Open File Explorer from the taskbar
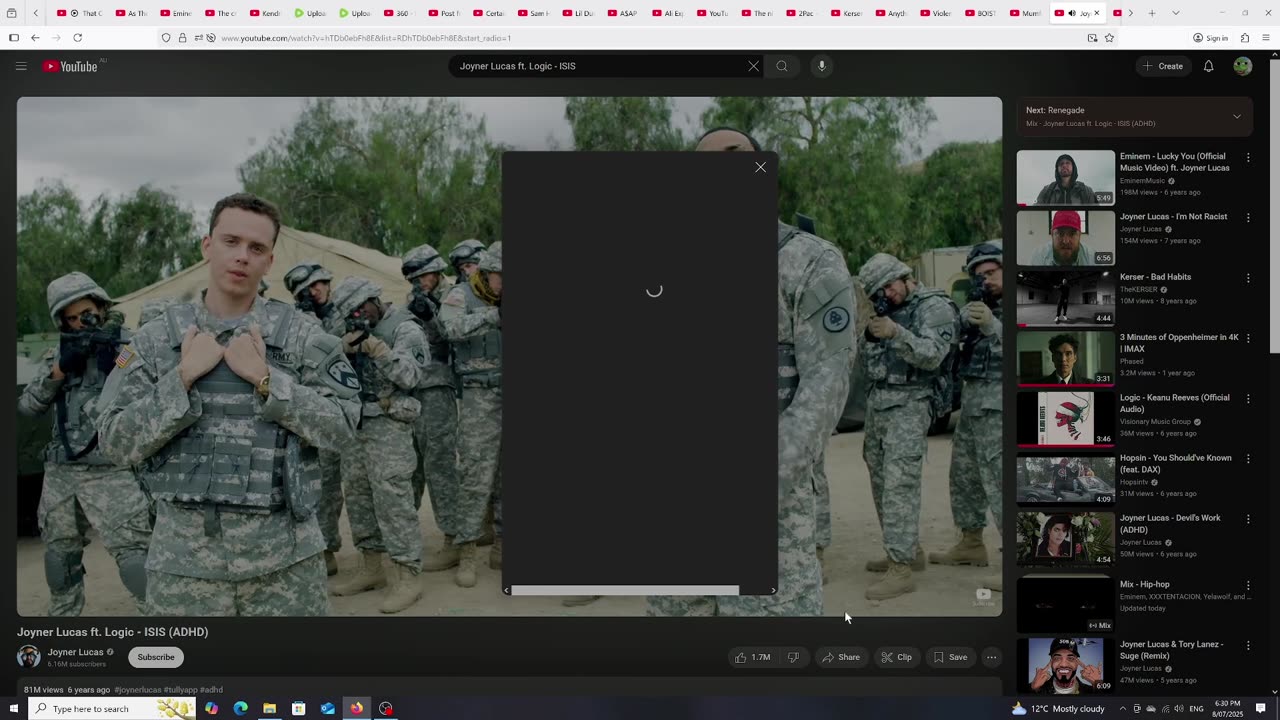This screenshot has height=720, width=1280. click(x=269, y=708)
